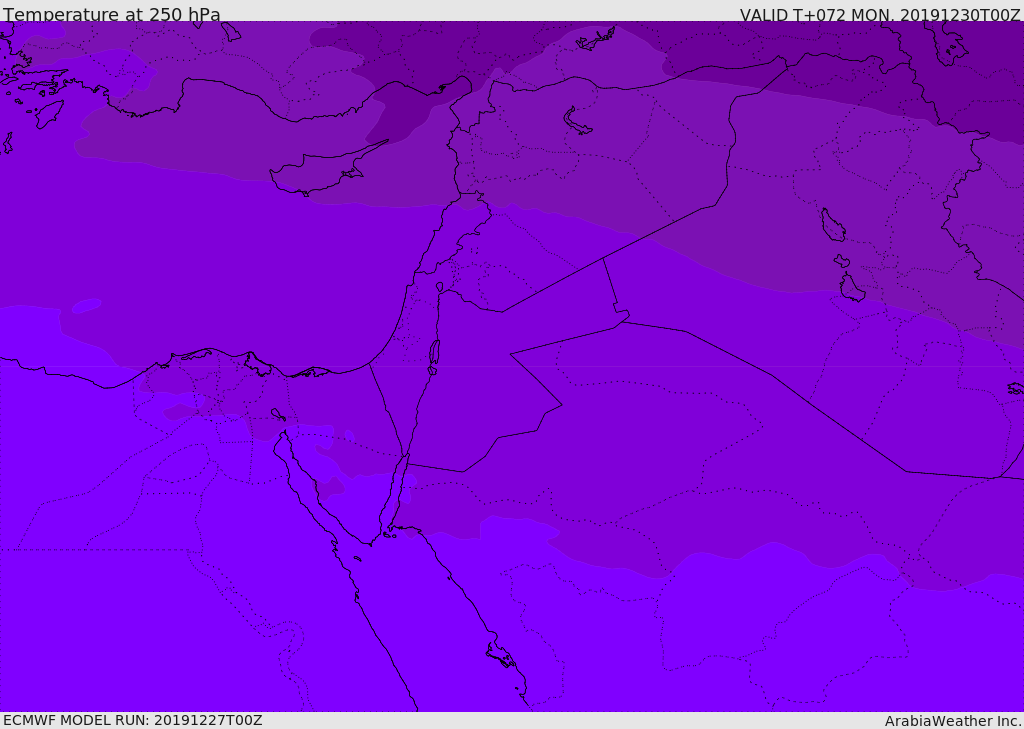Click the 'VALID T+072 MON. 20191230T00Z' label
The image size is (1024, 729).
pos(880,14)
